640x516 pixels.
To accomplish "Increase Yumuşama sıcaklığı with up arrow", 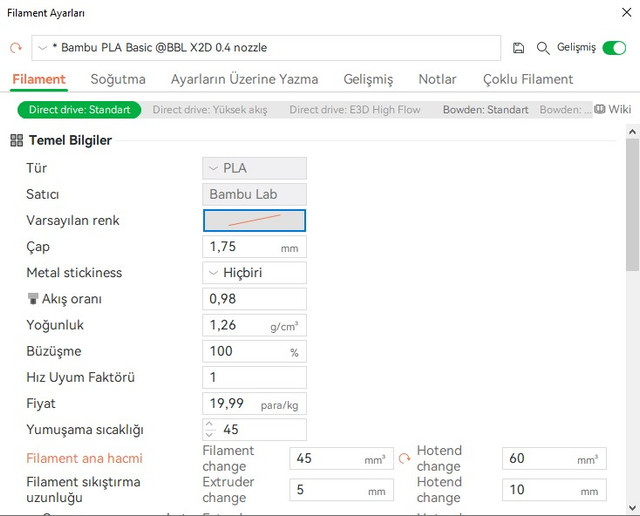I will [x=209, y=424].
